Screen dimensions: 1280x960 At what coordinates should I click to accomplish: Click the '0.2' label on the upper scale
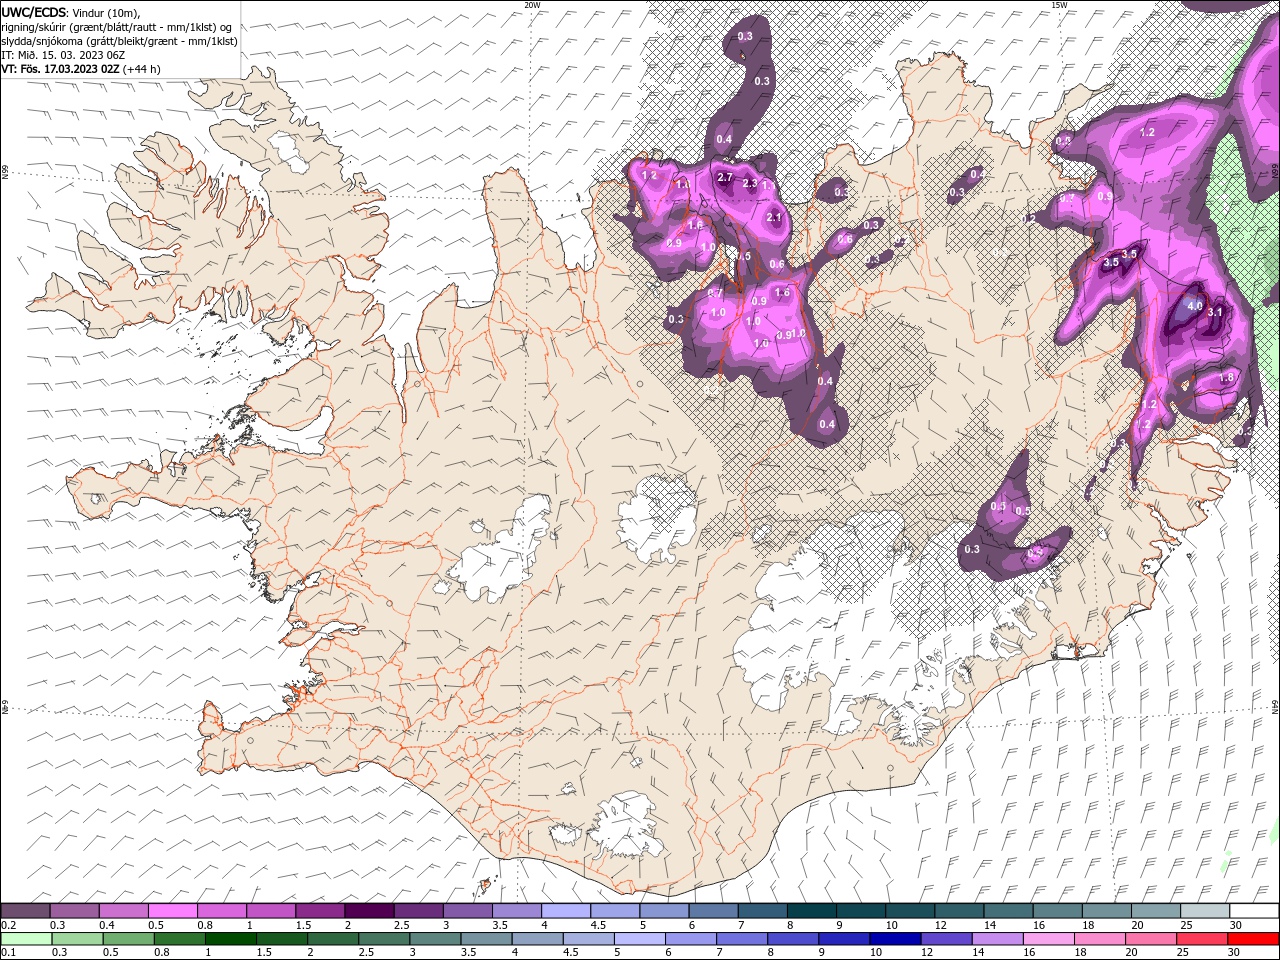point(8,925)
